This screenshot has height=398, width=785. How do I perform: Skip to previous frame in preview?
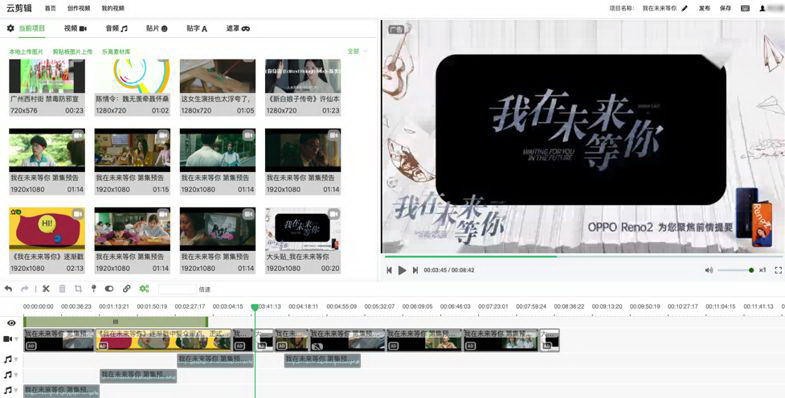(x=389, y=270)
